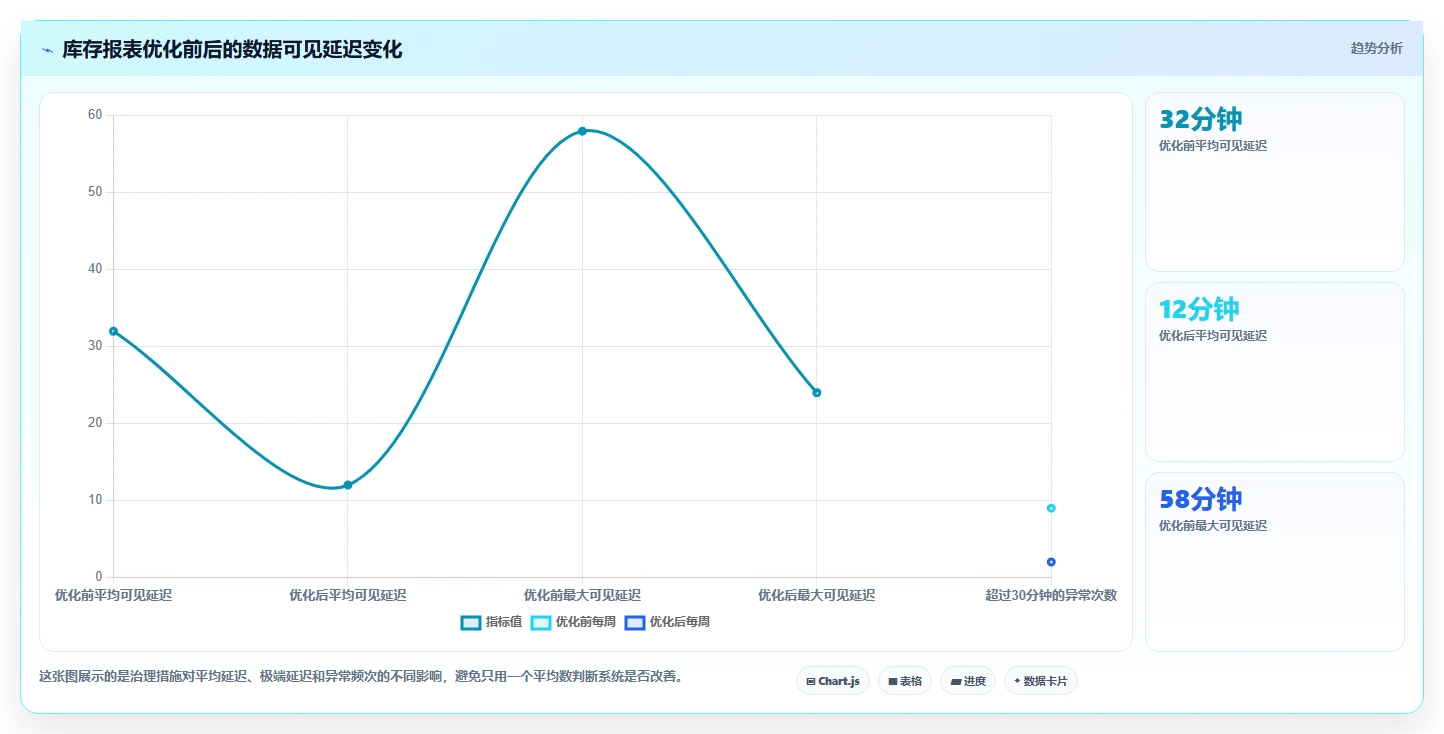This screenshot has height=734, width=1444.
Task: Click the 优化后平均可见延迟 caption under 12分钟
Action: click(1213, 336)
